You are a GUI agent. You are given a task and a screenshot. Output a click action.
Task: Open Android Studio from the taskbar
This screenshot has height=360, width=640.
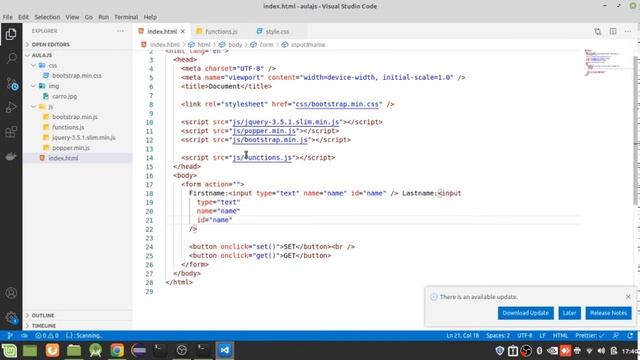point(96,351)
